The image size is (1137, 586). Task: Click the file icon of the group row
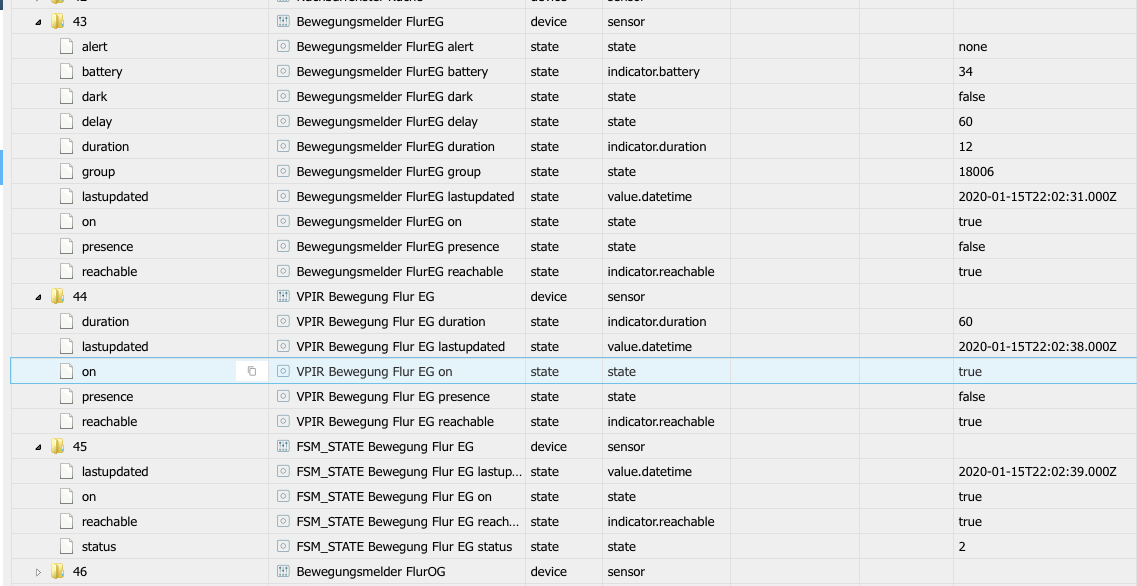click(x=67, y=172)
